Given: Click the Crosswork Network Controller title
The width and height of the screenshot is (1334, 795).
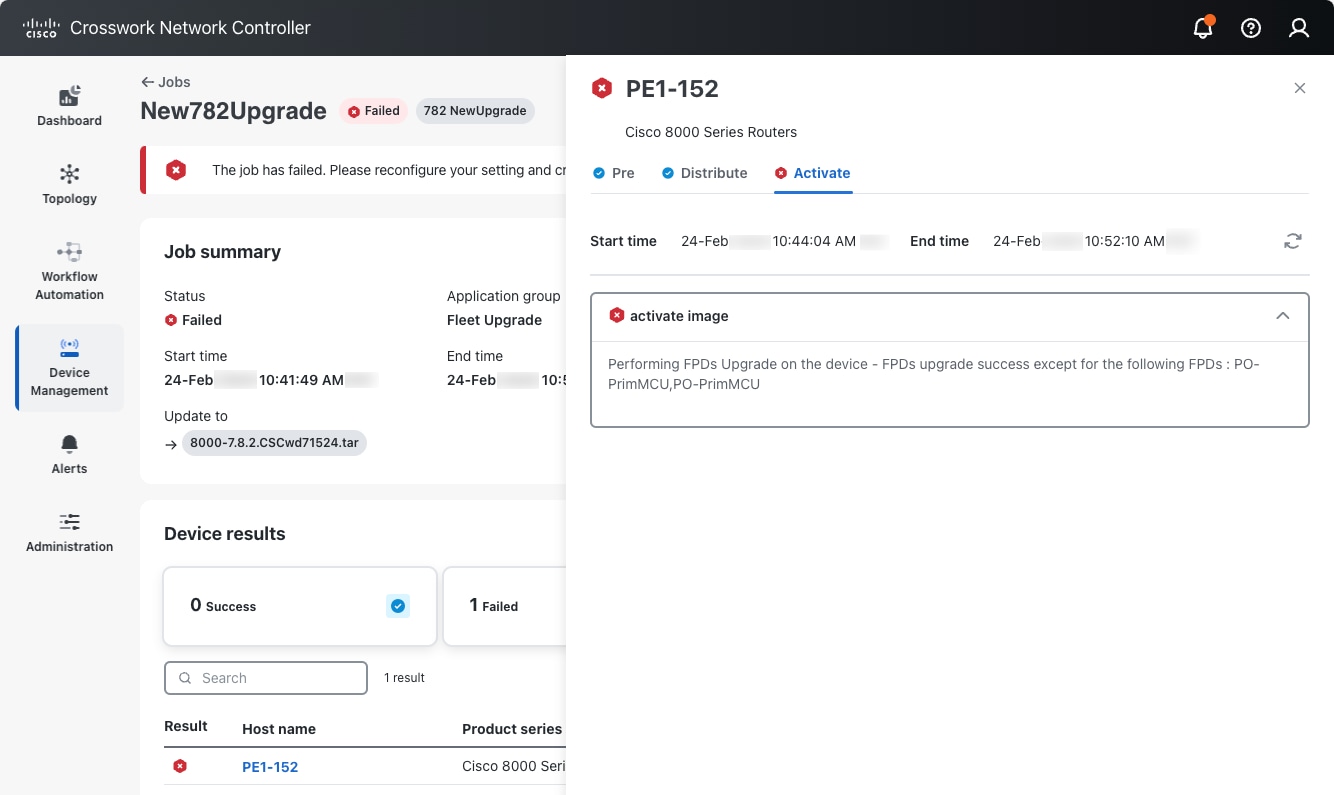Looking at the screenshot, I should pos(190,28).
